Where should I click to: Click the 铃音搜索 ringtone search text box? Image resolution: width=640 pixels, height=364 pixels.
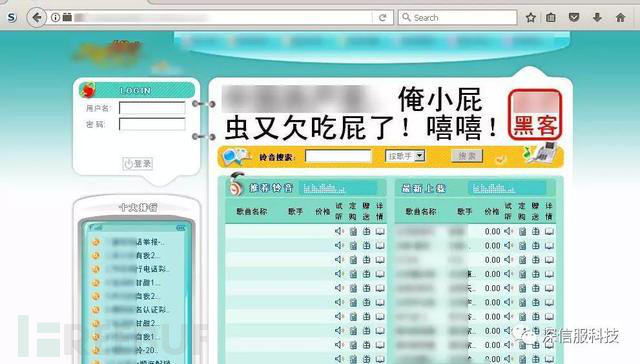[338, 156]
